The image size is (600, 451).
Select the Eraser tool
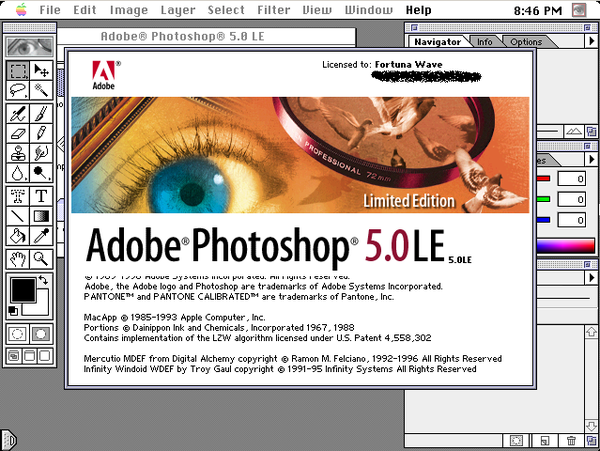tap(18, 133)
